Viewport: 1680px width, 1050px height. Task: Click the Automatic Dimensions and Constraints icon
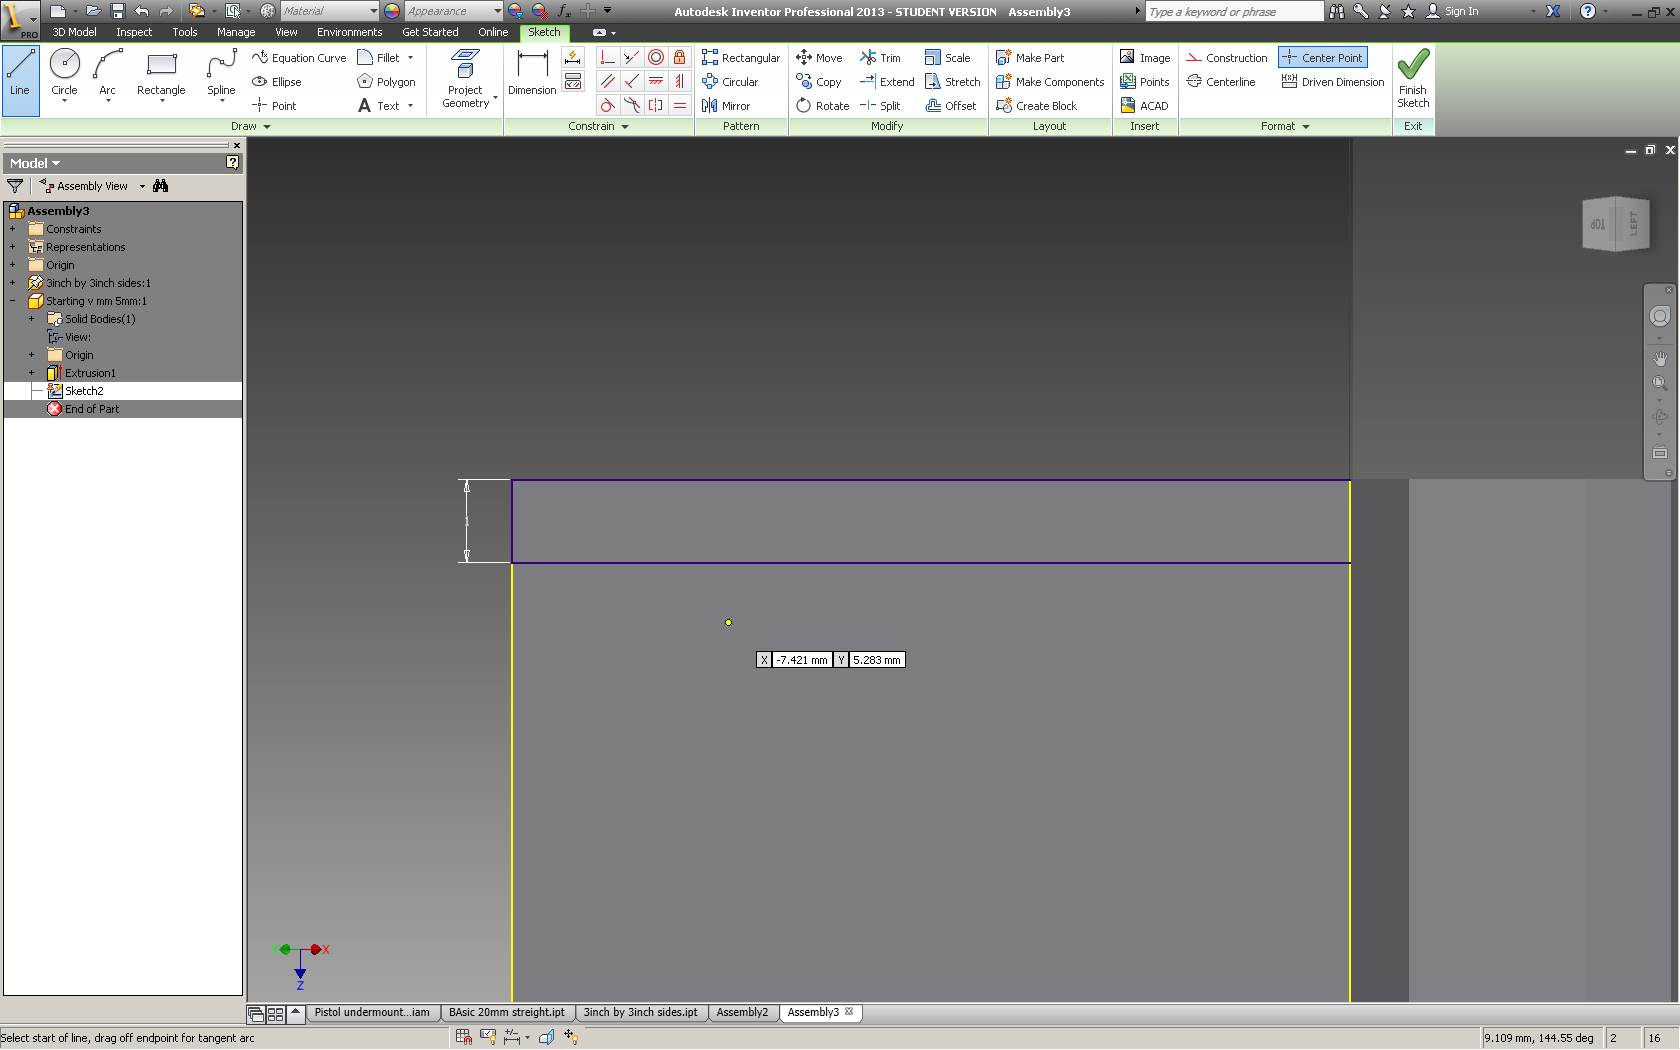pyautogui.click(x=573, y=58)
